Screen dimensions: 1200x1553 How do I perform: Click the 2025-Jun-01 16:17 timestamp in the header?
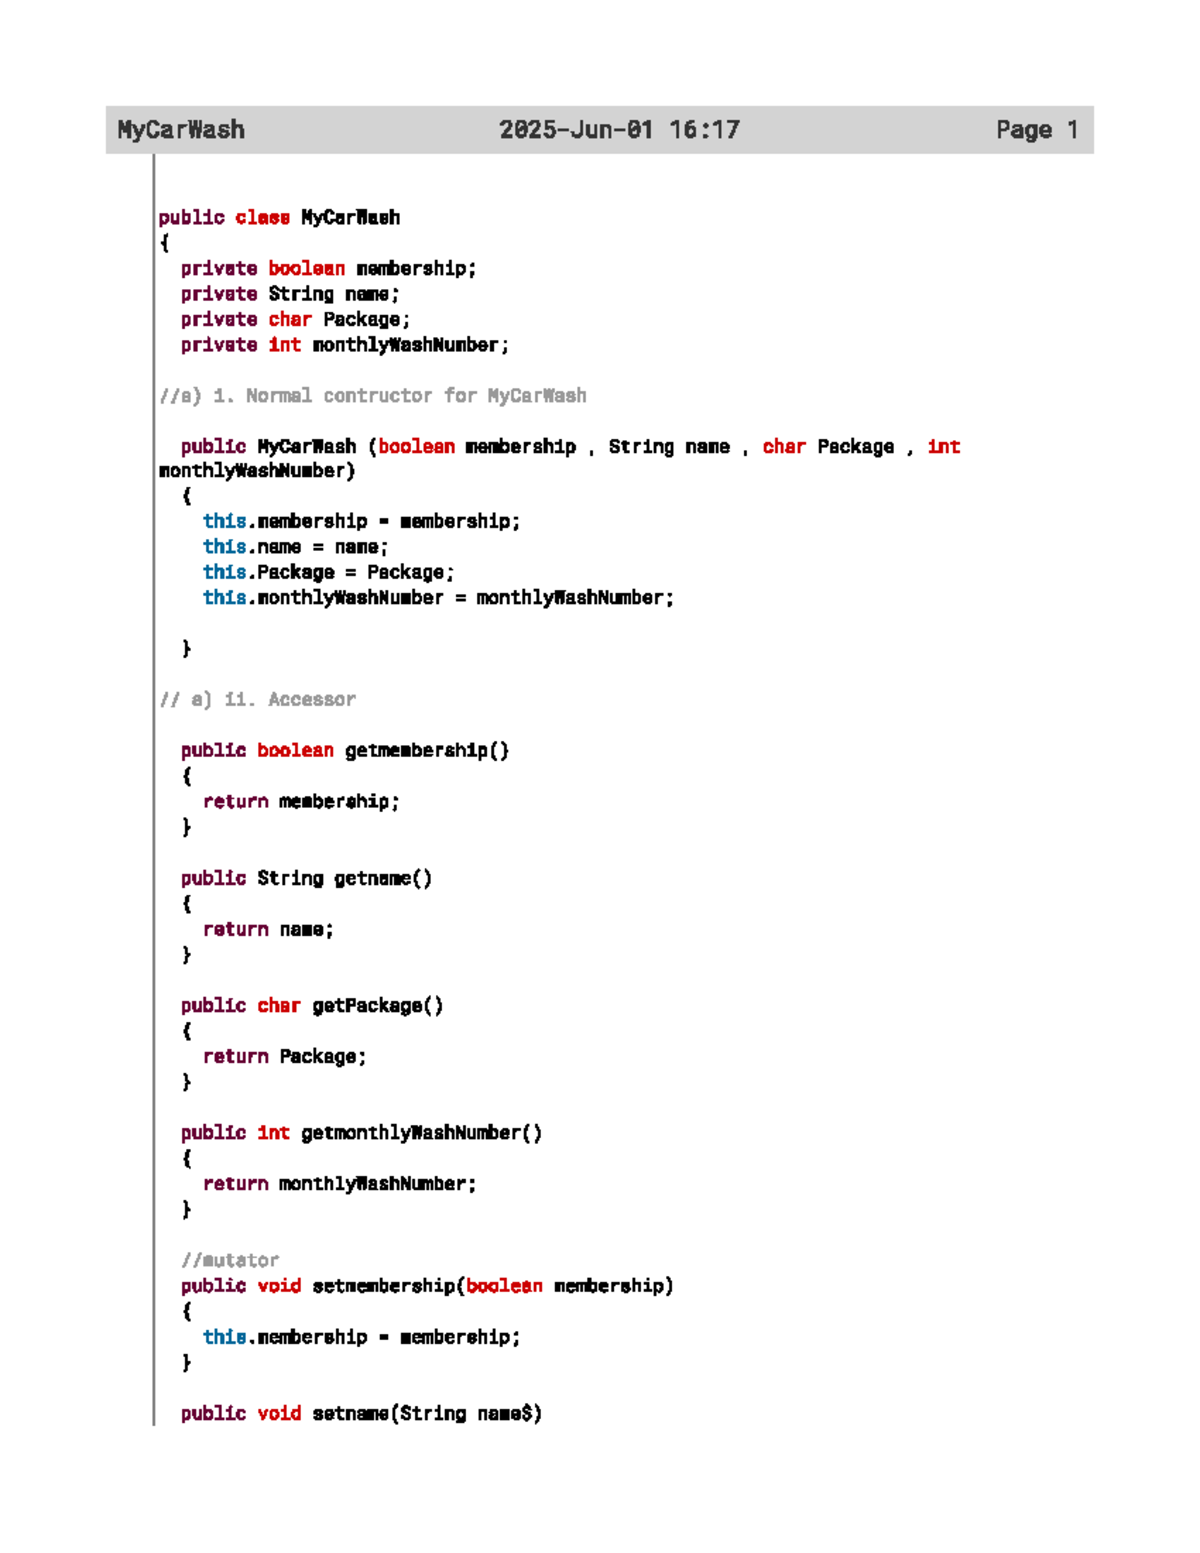[620, 130]
